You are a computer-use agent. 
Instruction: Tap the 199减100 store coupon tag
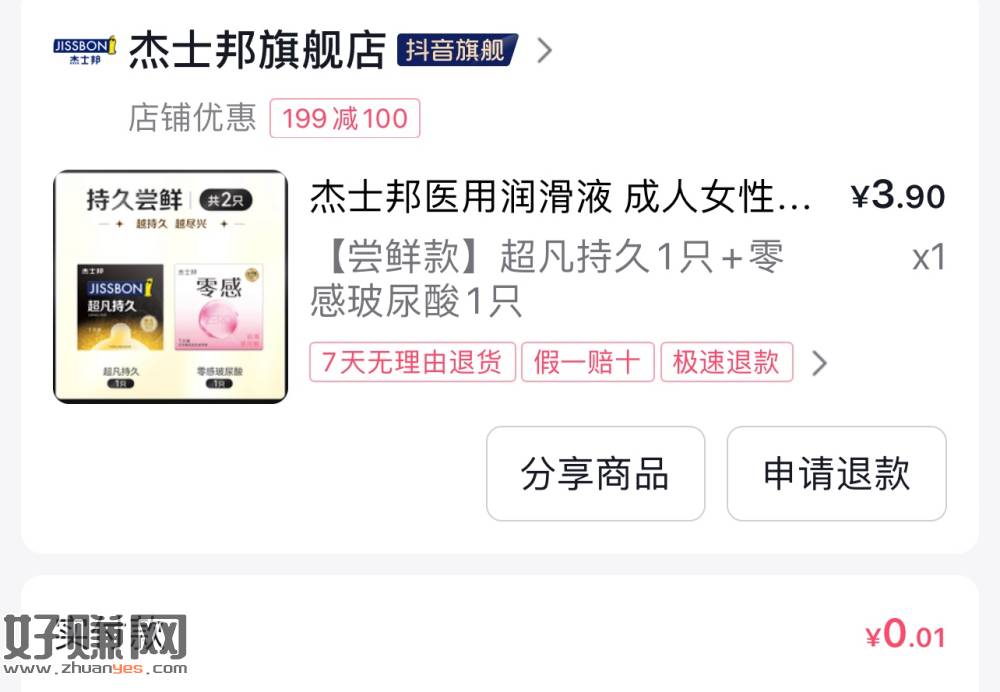(x=345, y=118)
